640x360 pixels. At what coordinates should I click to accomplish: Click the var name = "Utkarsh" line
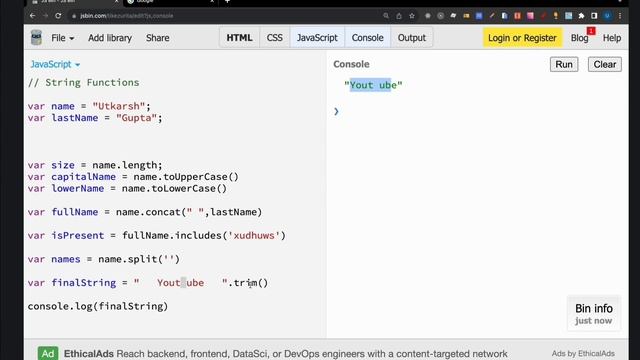89,106
